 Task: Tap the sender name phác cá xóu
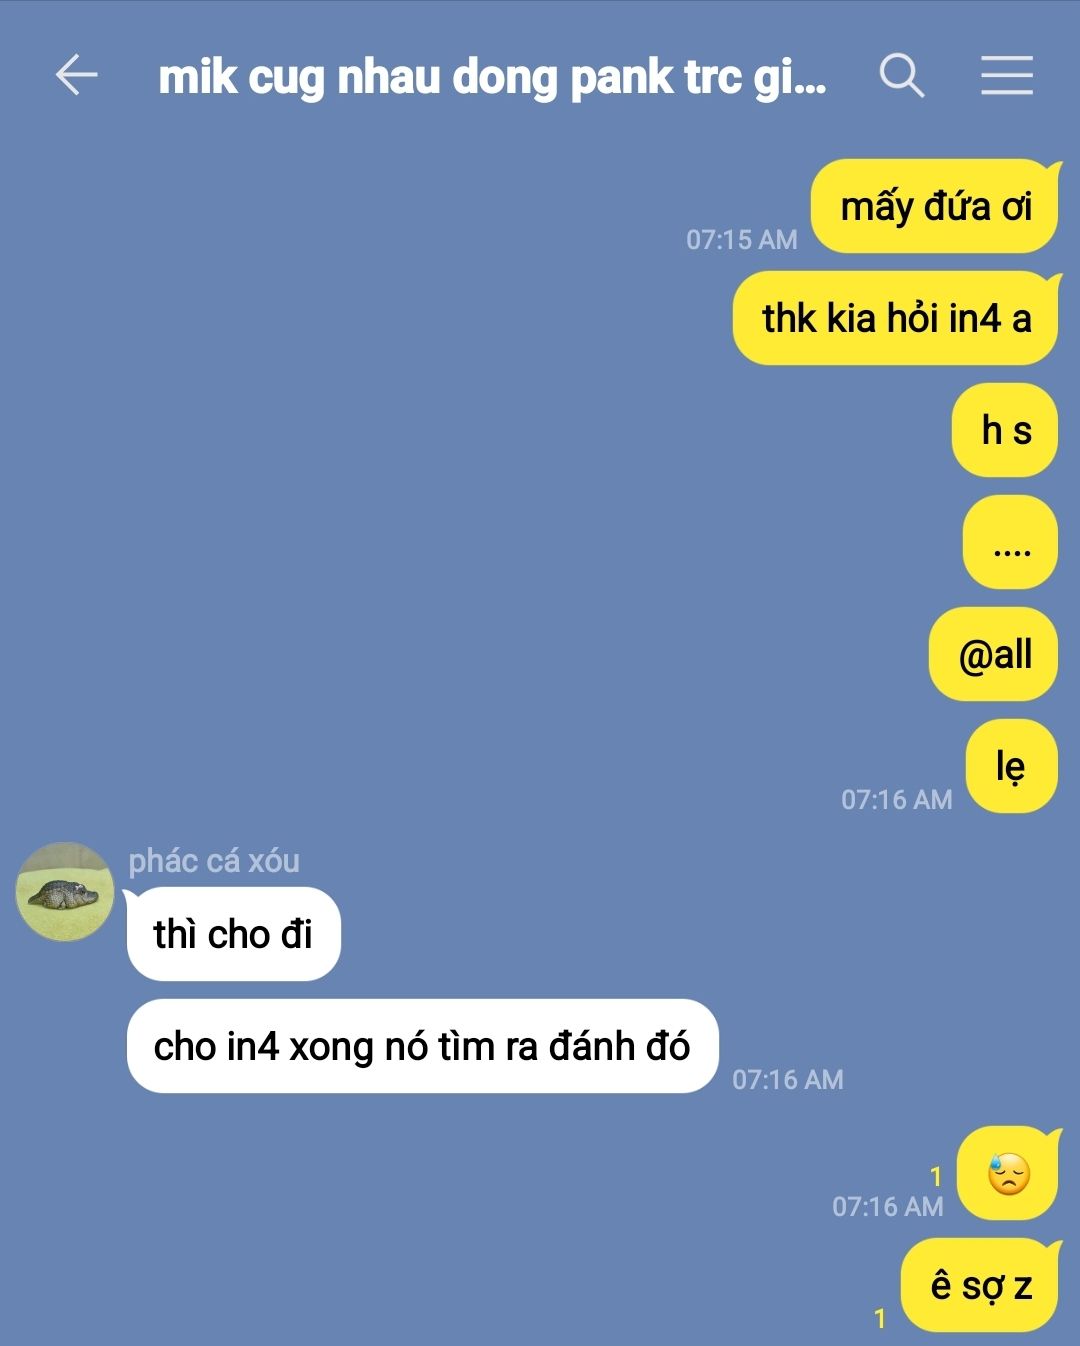(214, 860)
